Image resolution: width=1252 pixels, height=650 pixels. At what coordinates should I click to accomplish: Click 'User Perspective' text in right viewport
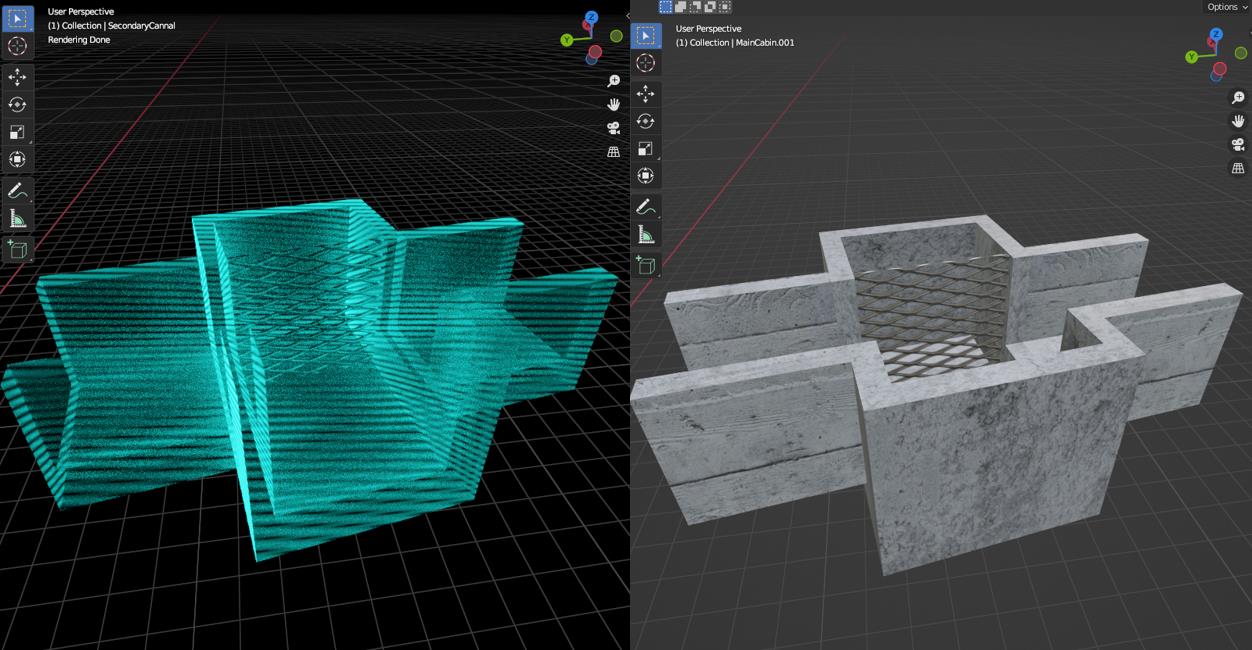(709, 29)
